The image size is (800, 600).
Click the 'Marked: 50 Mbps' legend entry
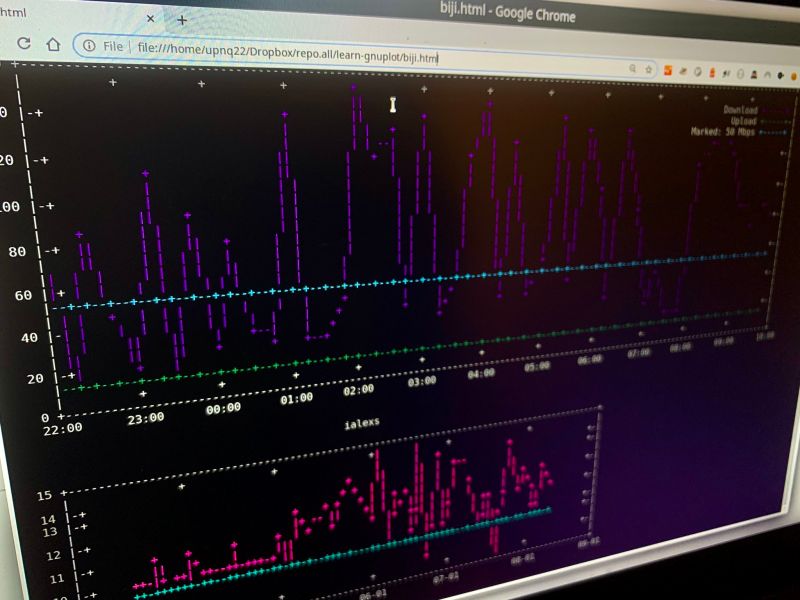pyautogui.click(x=722, y=132)
